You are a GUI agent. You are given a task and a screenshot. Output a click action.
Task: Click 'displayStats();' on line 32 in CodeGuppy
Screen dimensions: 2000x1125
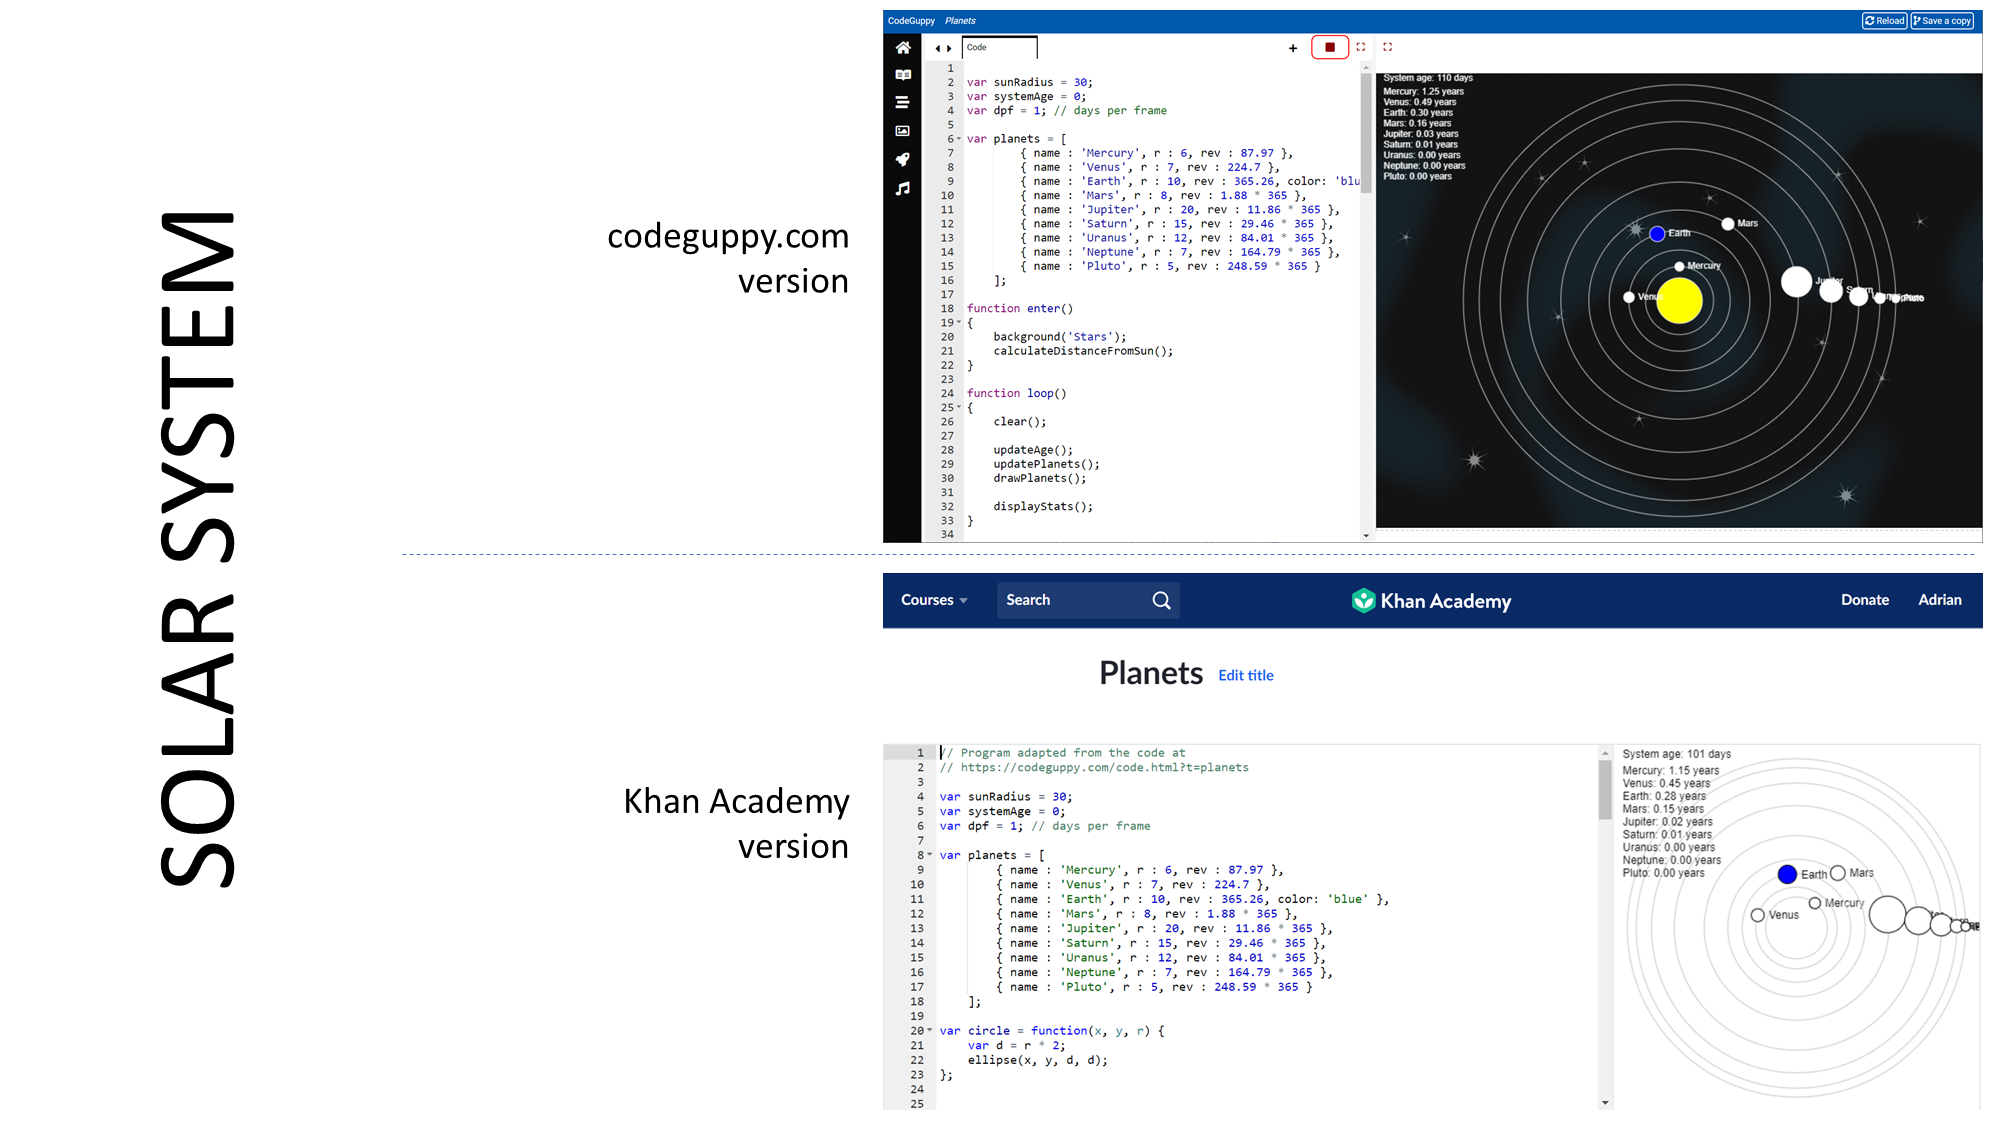pos(1043,507)
